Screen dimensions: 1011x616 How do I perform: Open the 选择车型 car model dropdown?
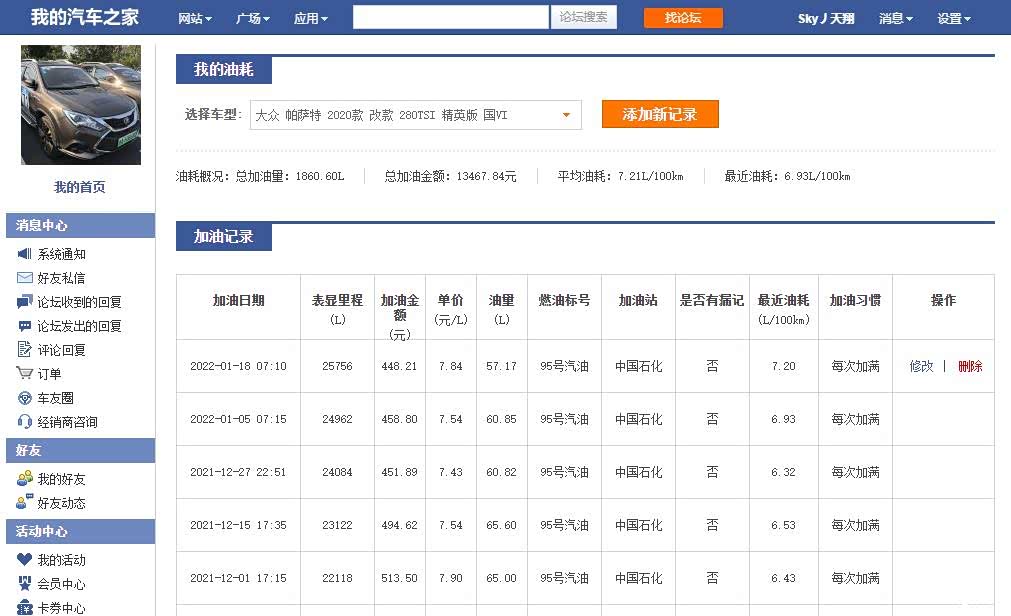point(415,115)
